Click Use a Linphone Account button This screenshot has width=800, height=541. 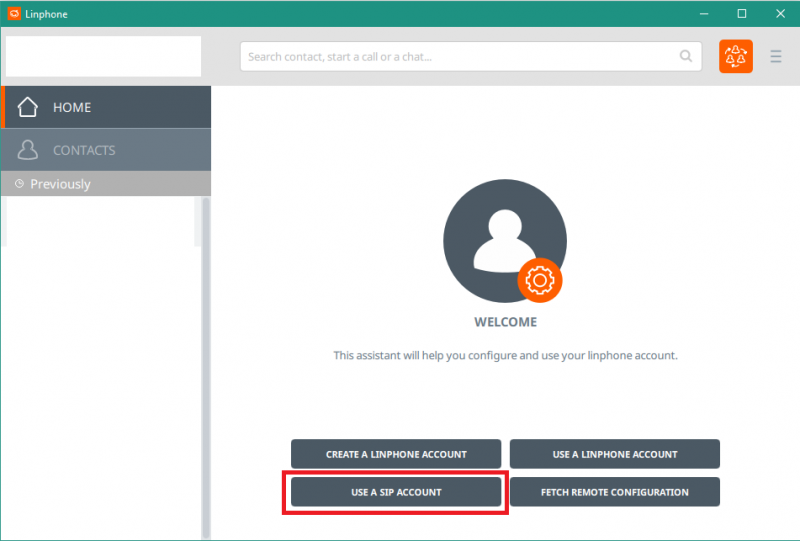615,454
